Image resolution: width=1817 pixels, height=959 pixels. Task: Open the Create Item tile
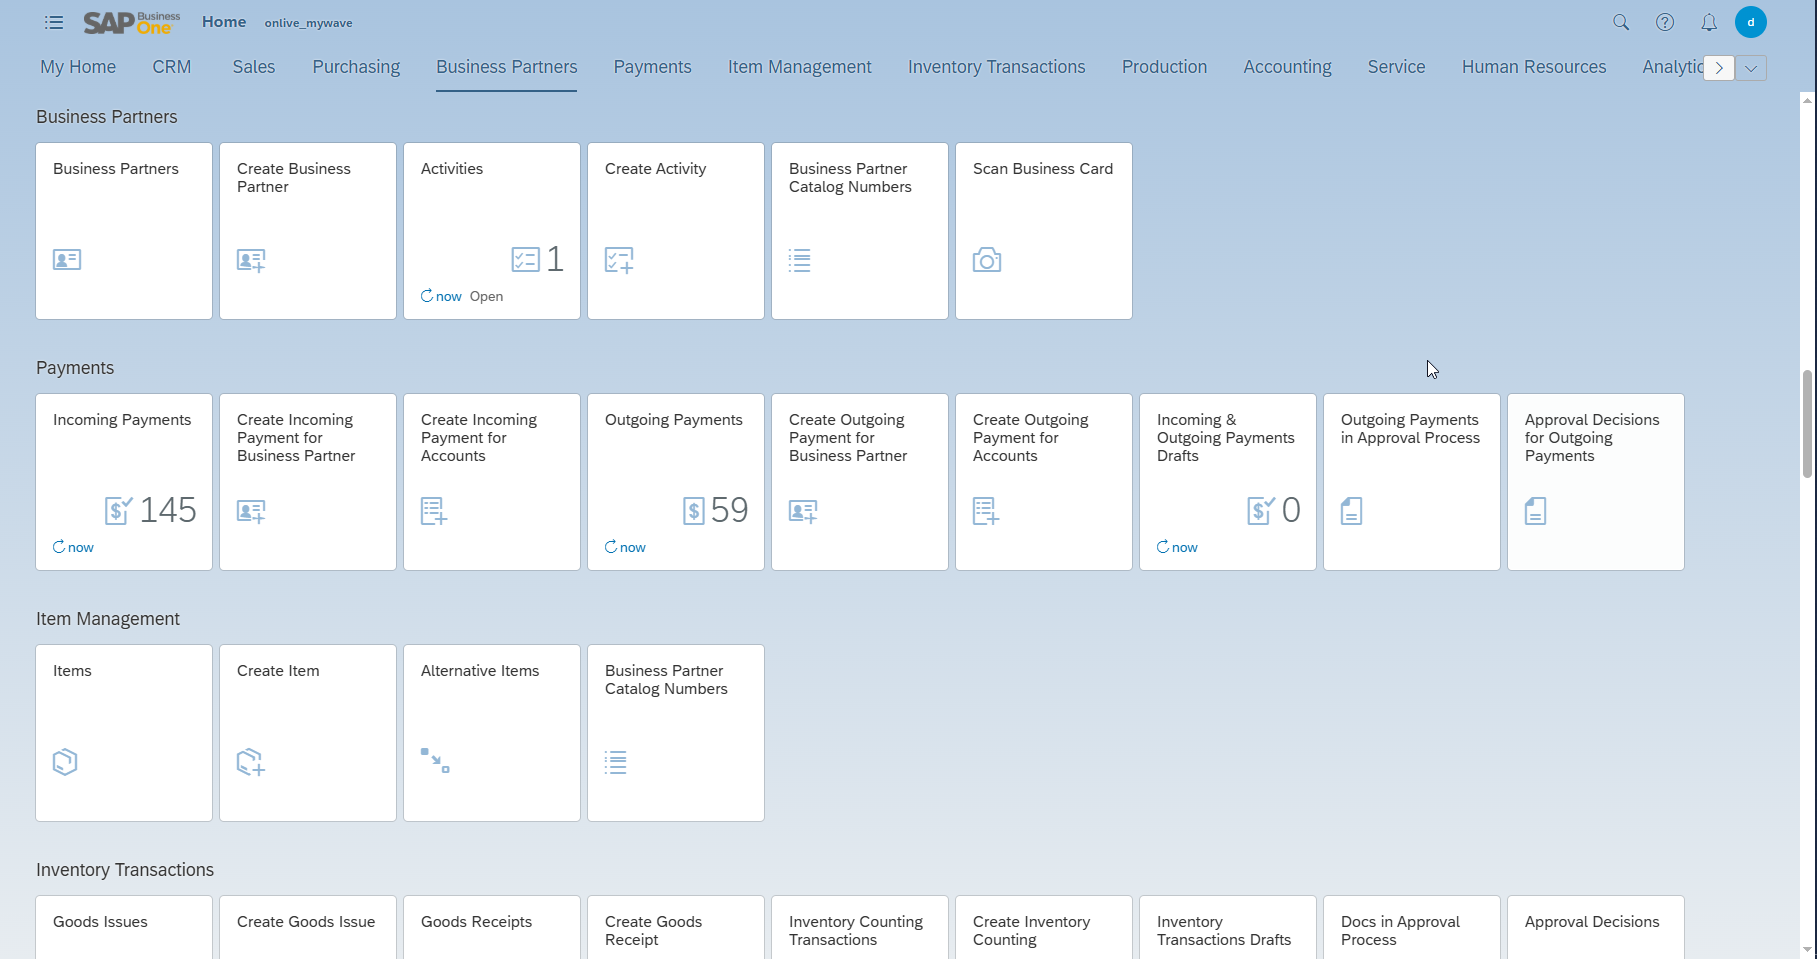[308, 733]
